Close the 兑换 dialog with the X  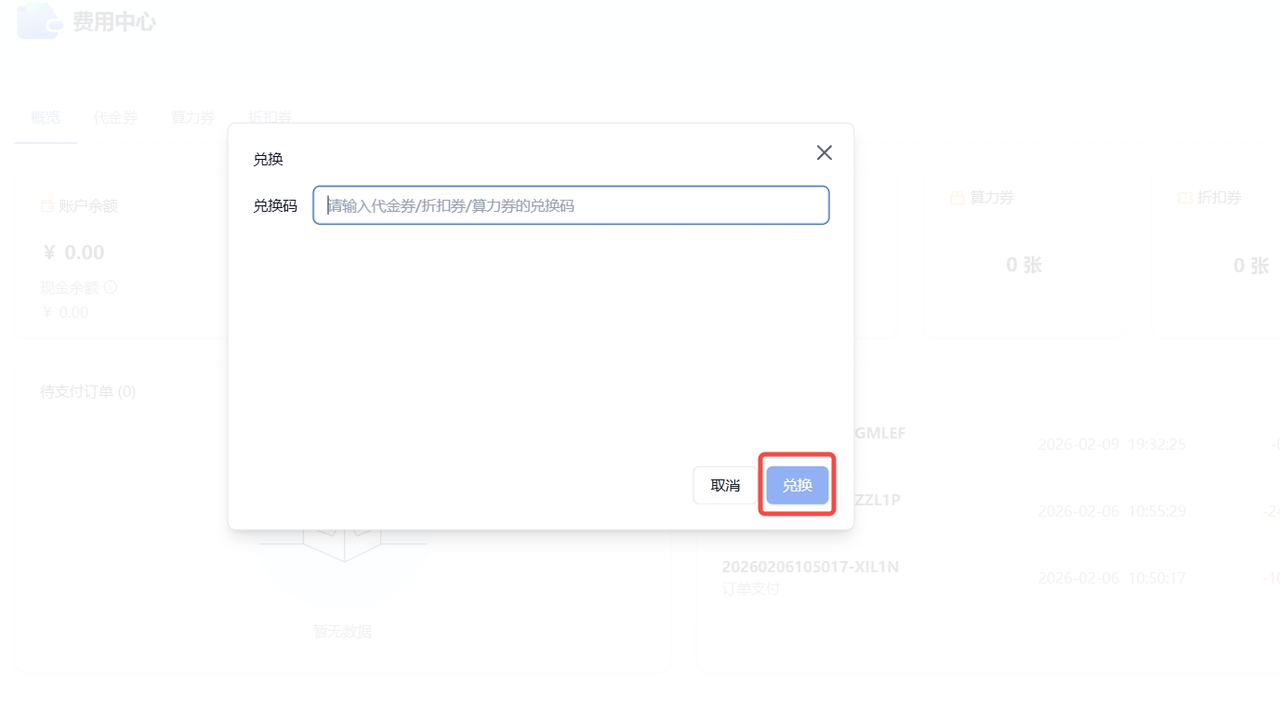pyautogui.click(x=824, y=153)
